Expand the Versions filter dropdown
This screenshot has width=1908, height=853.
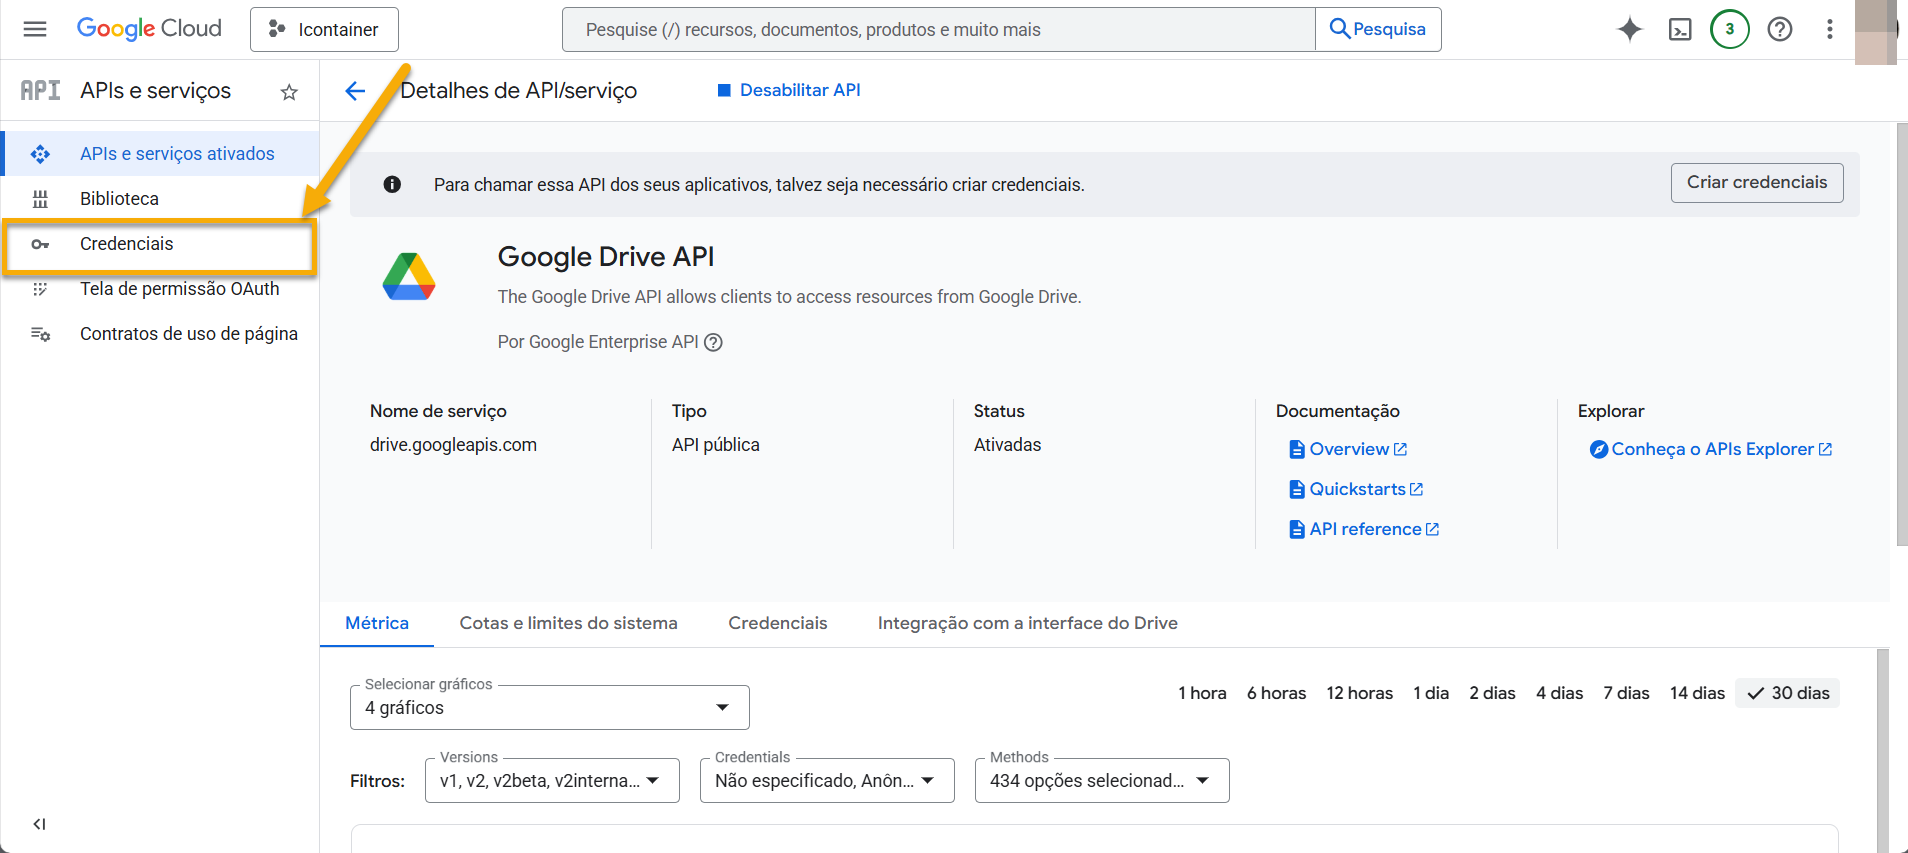(552, 780)
